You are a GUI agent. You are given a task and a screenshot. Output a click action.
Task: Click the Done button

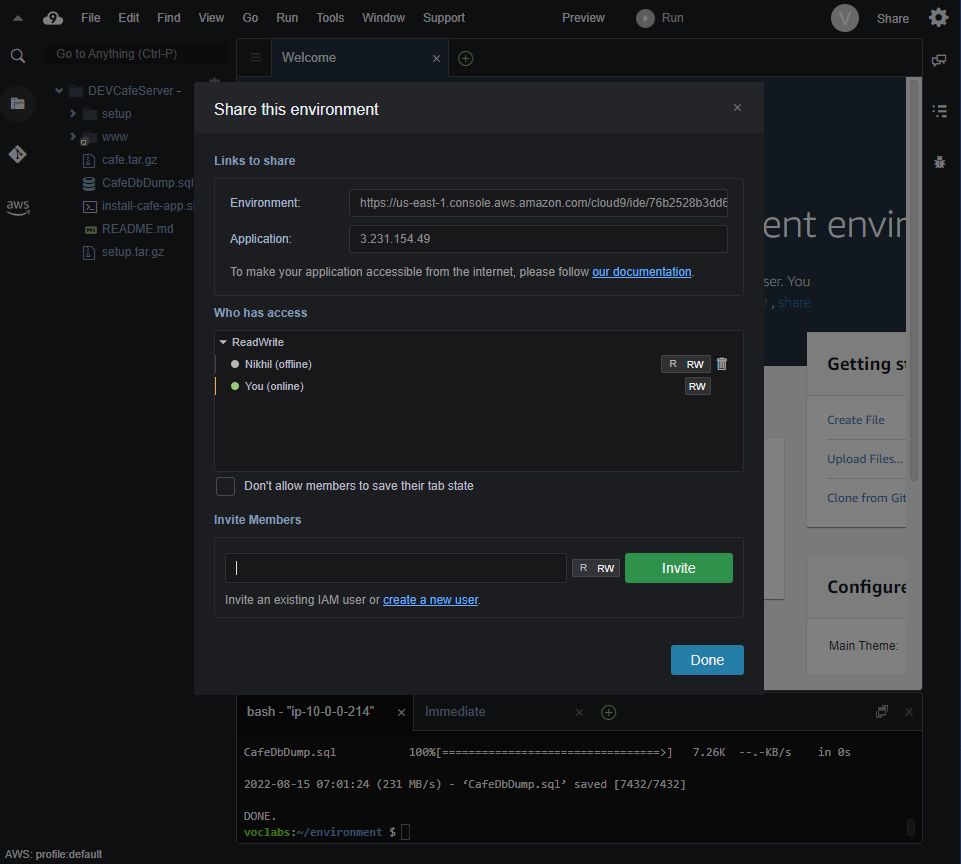click(x=707, y=660)
